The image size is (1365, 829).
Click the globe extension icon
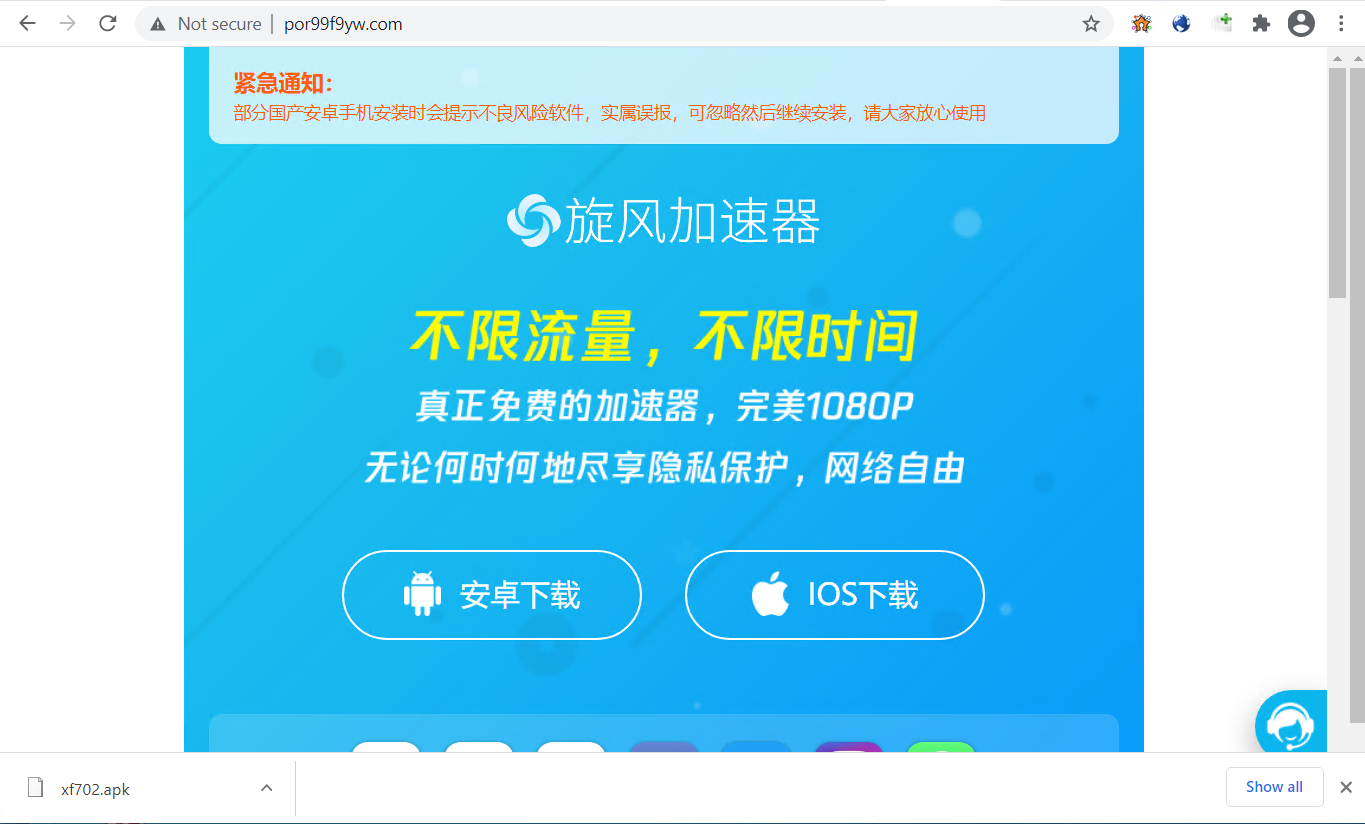pyautogui.click(x=1181, y=24)
